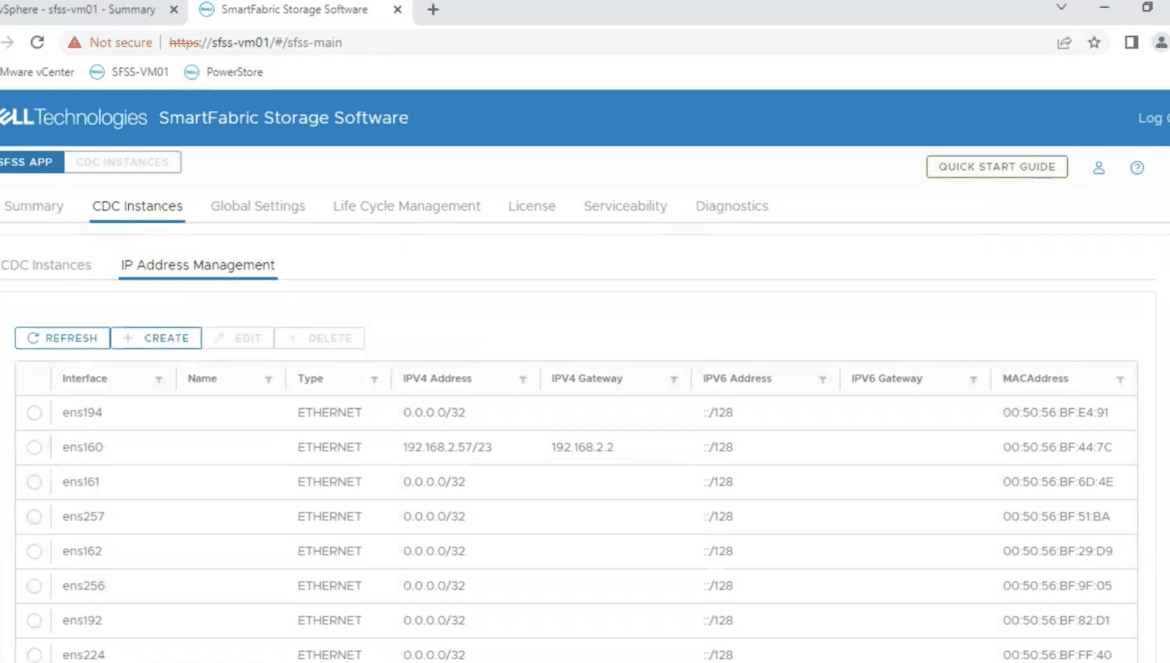Open help via the question mark icon

[1136, 167]
